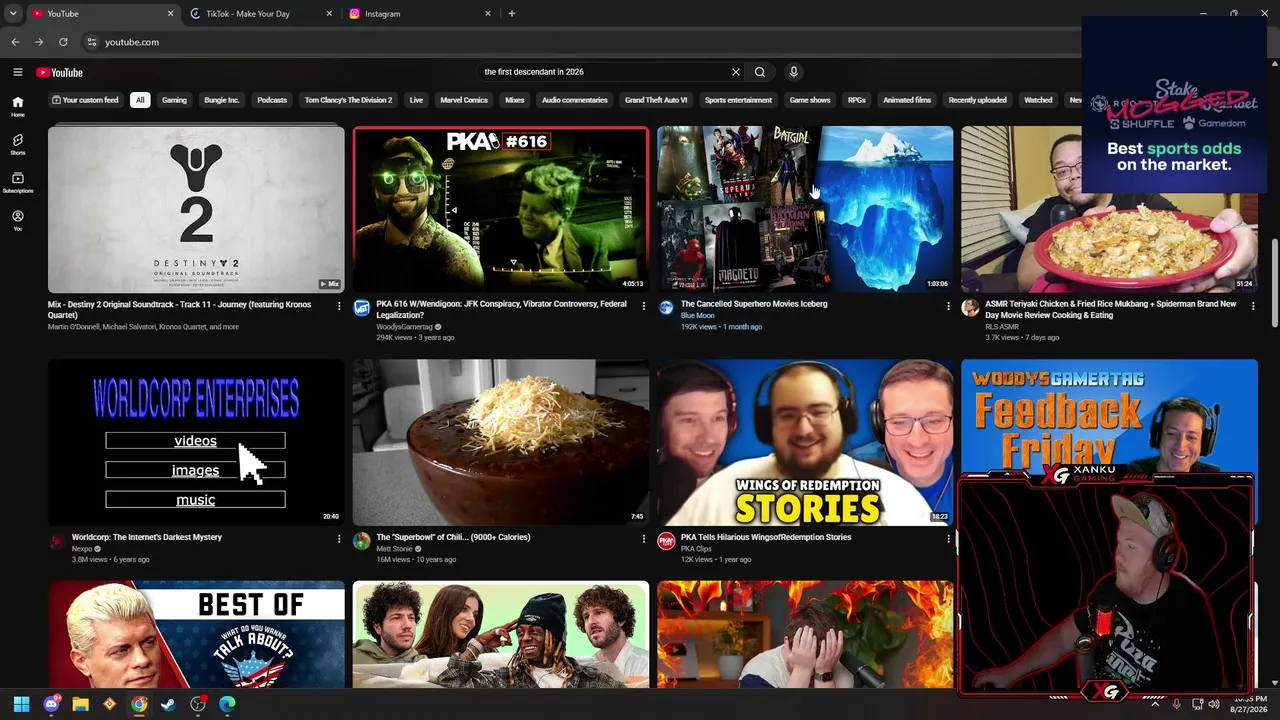
Task: Open Matt Stonie channel avatar
Action: click(362, 541)
